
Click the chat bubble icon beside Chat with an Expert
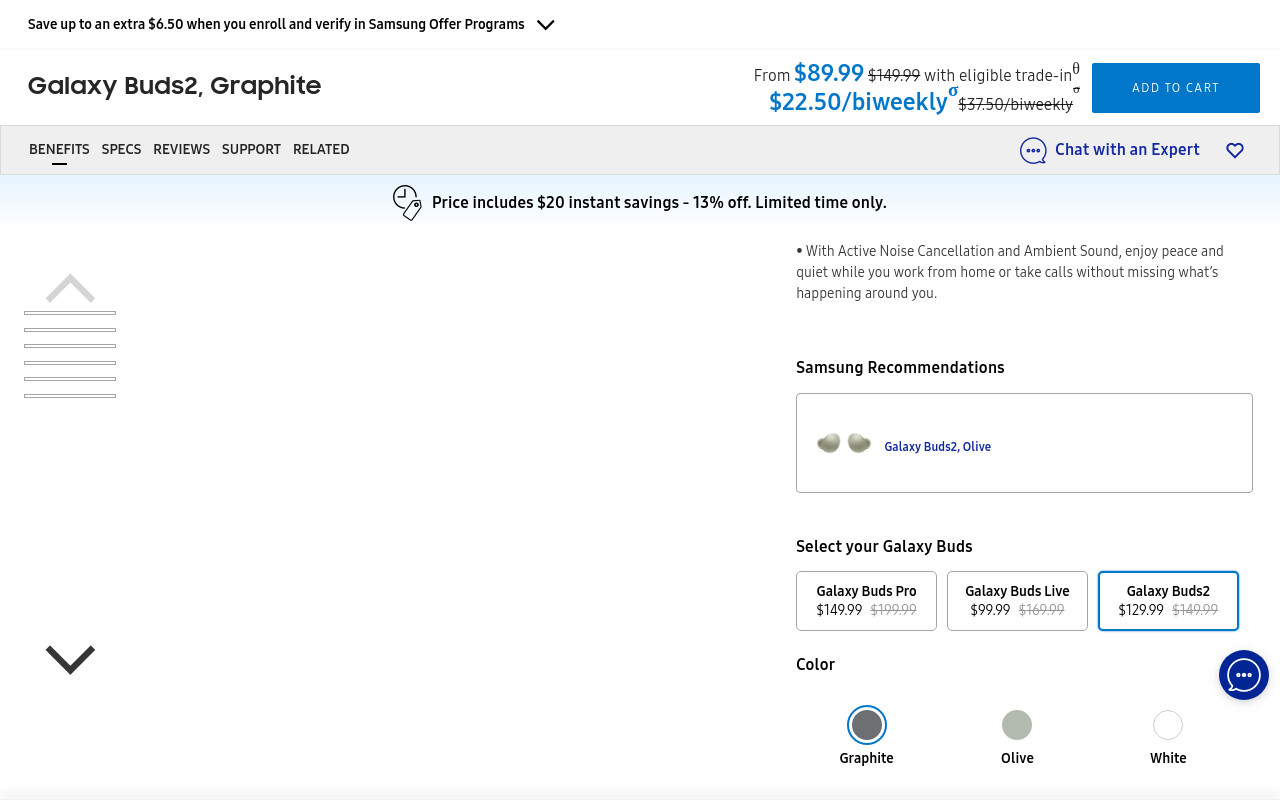pos(1033,151)
